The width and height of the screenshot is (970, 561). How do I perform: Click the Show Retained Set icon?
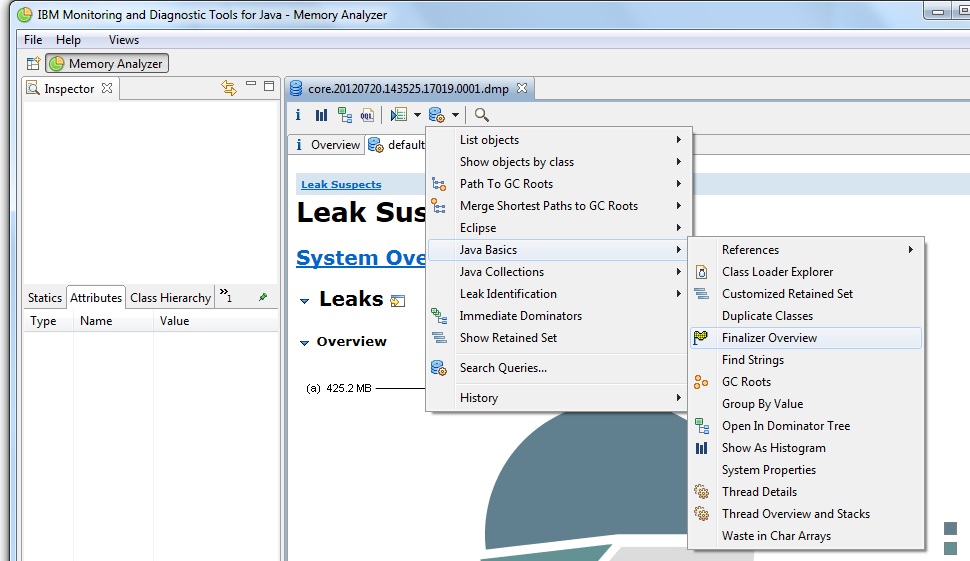tap(439, 338)
